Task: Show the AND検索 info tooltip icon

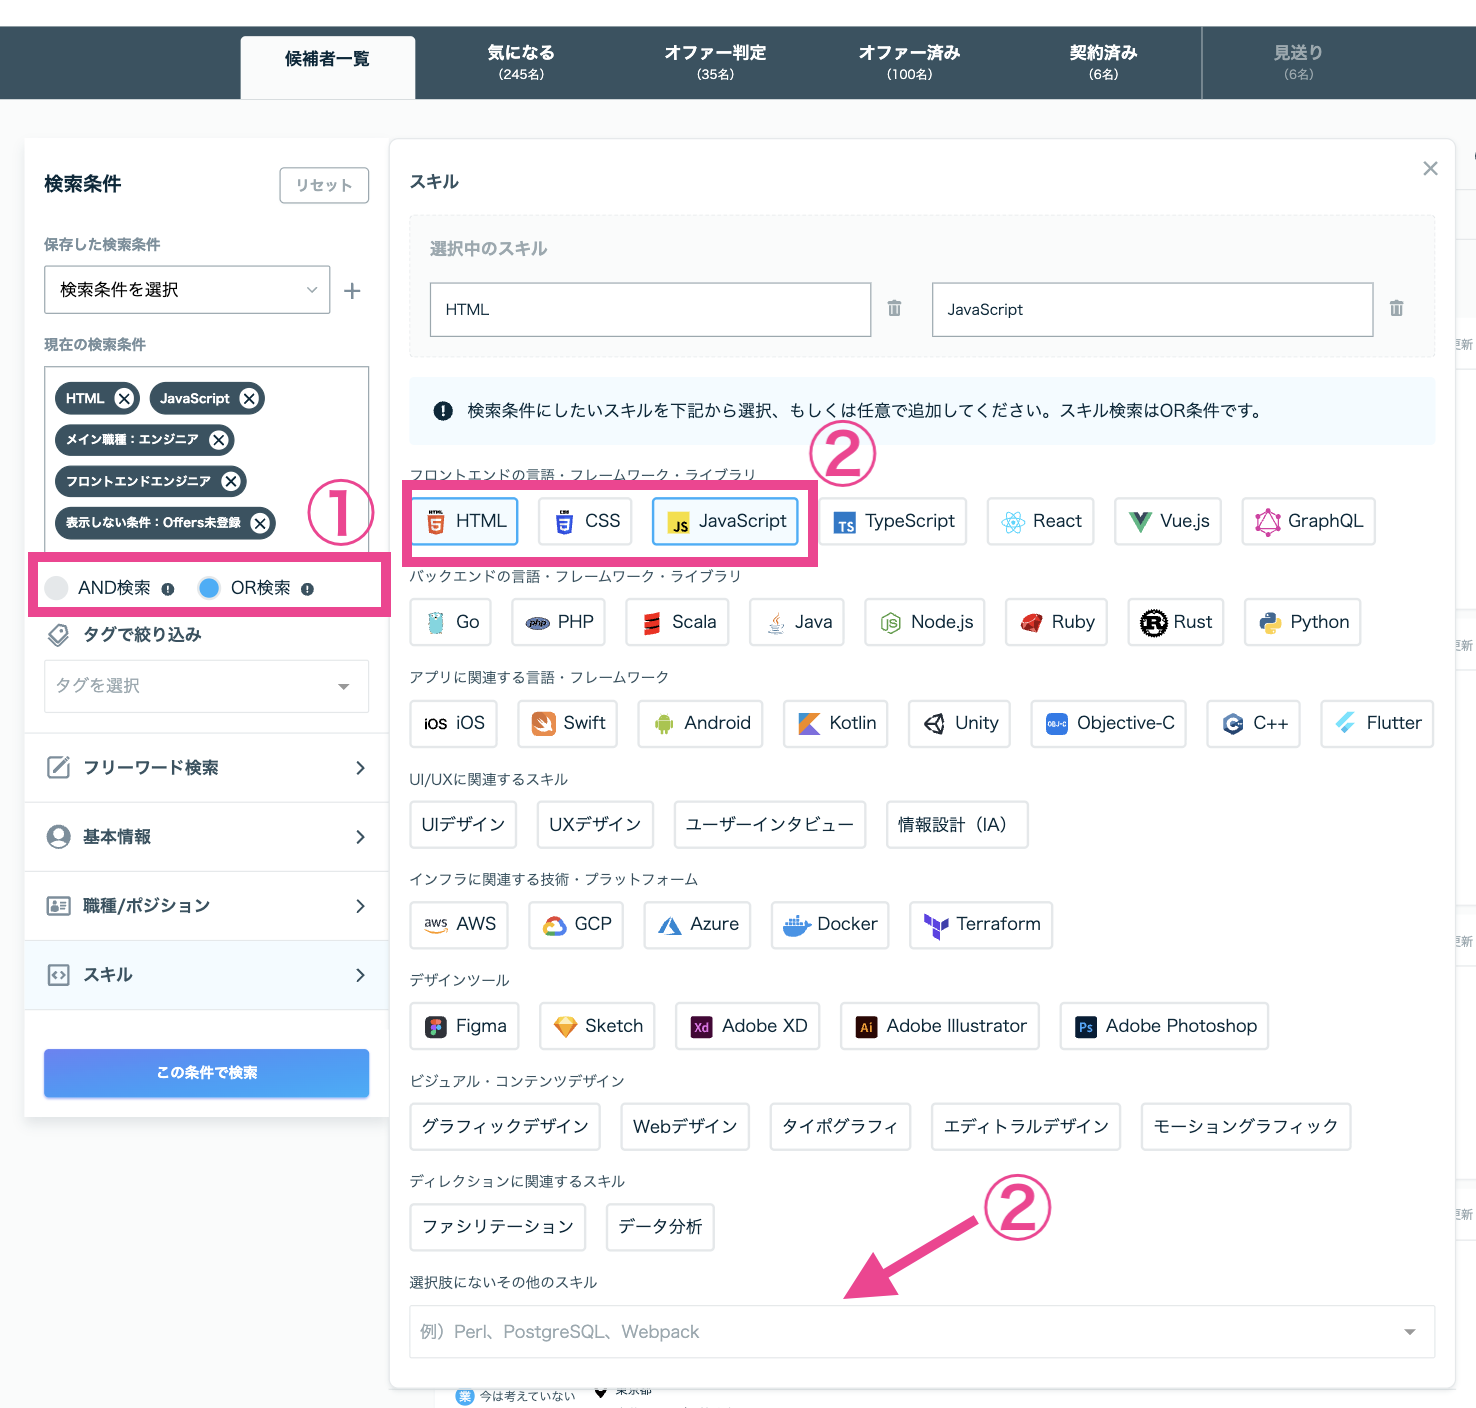Action: pyautogui.click(x=168, y=589)
